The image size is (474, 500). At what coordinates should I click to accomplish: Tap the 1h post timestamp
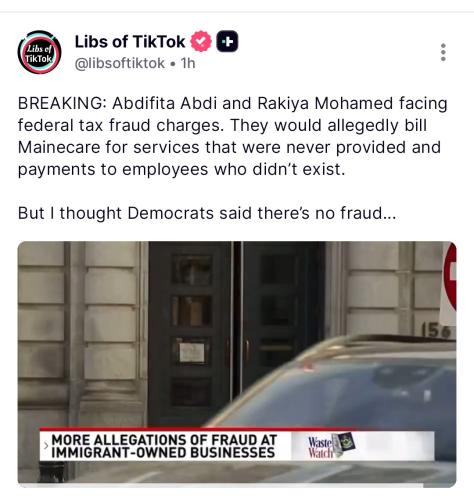click(x=188, y=63)
